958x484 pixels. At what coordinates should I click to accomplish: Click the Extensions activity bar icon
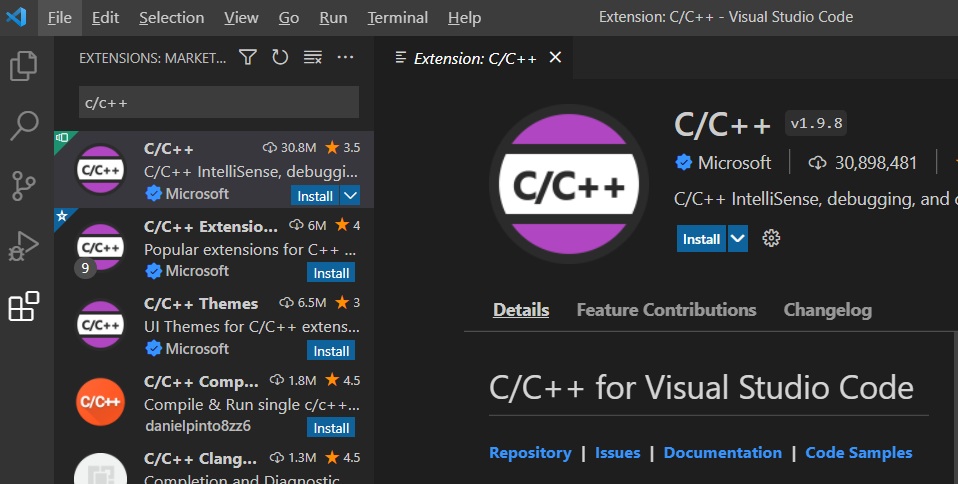(24, 307)
